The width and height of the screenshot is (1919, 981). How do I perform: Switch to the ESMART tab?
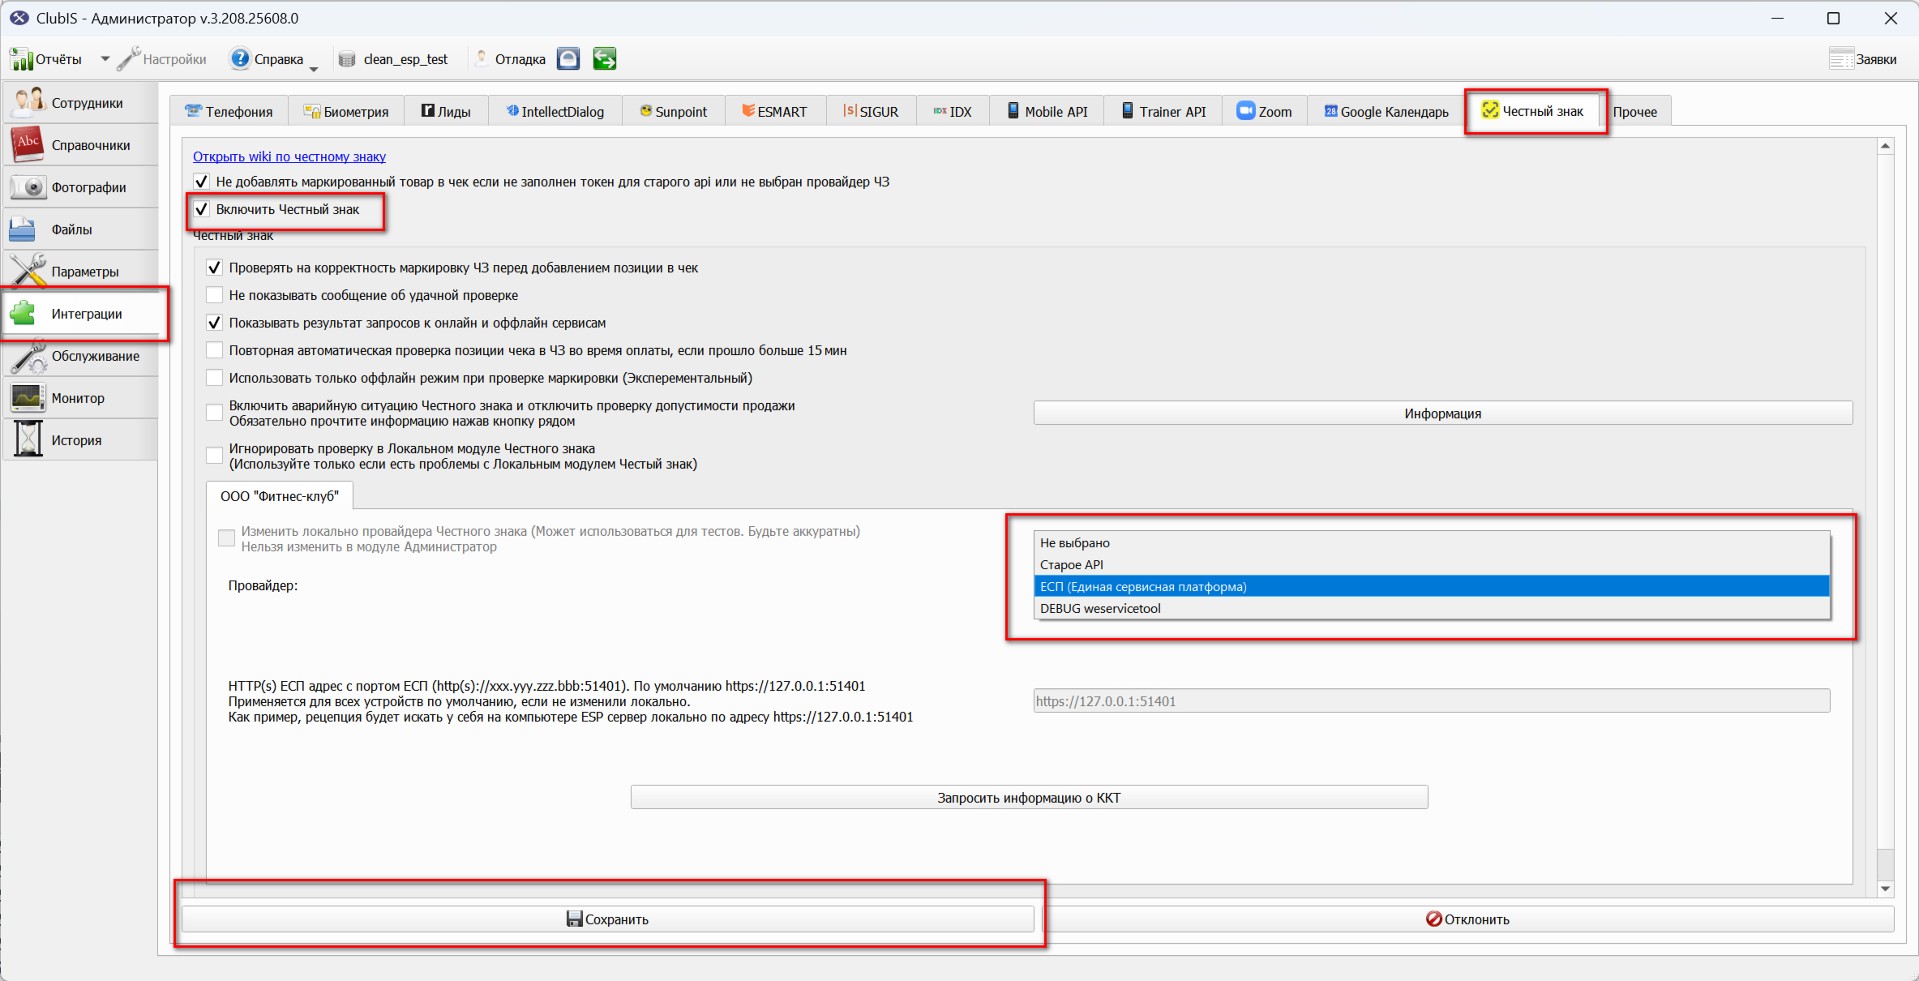pos(775,111)
